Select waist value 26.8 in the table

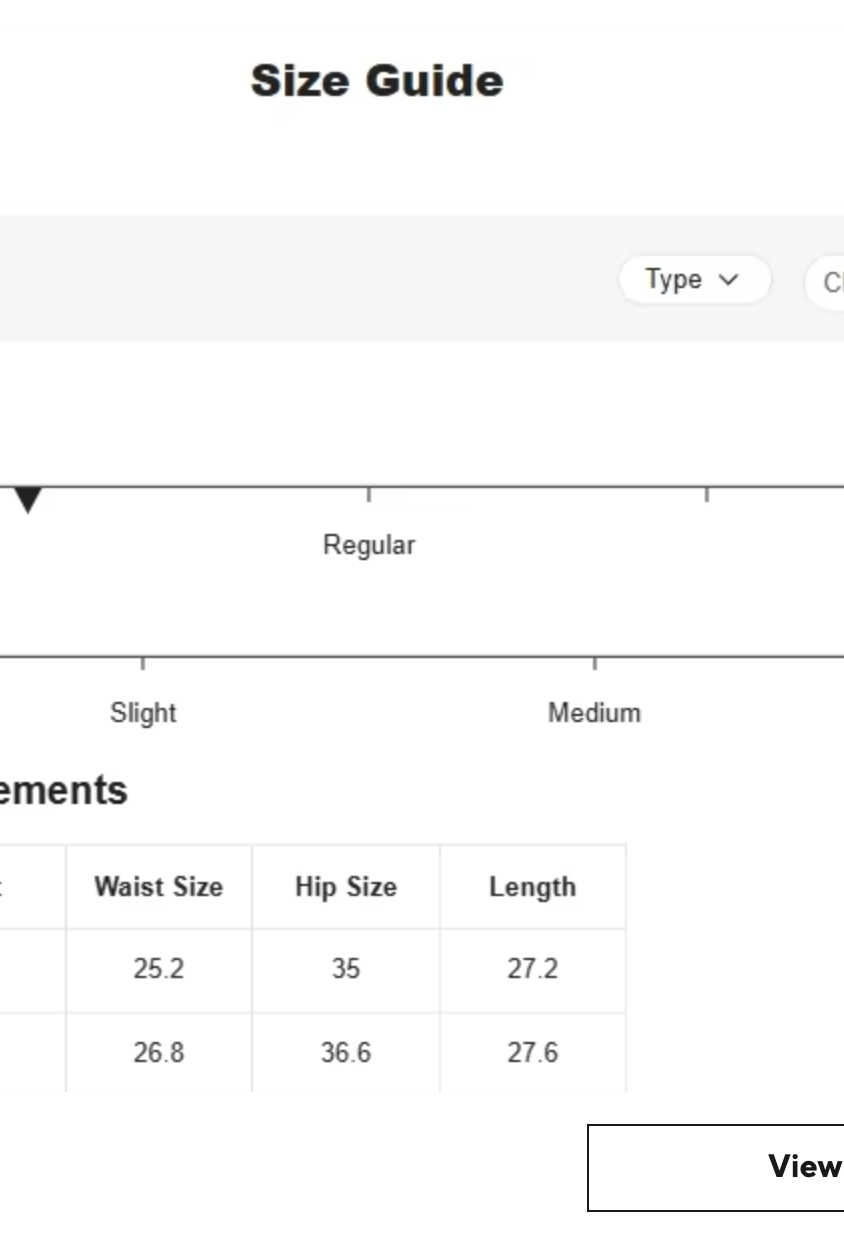158,1053
